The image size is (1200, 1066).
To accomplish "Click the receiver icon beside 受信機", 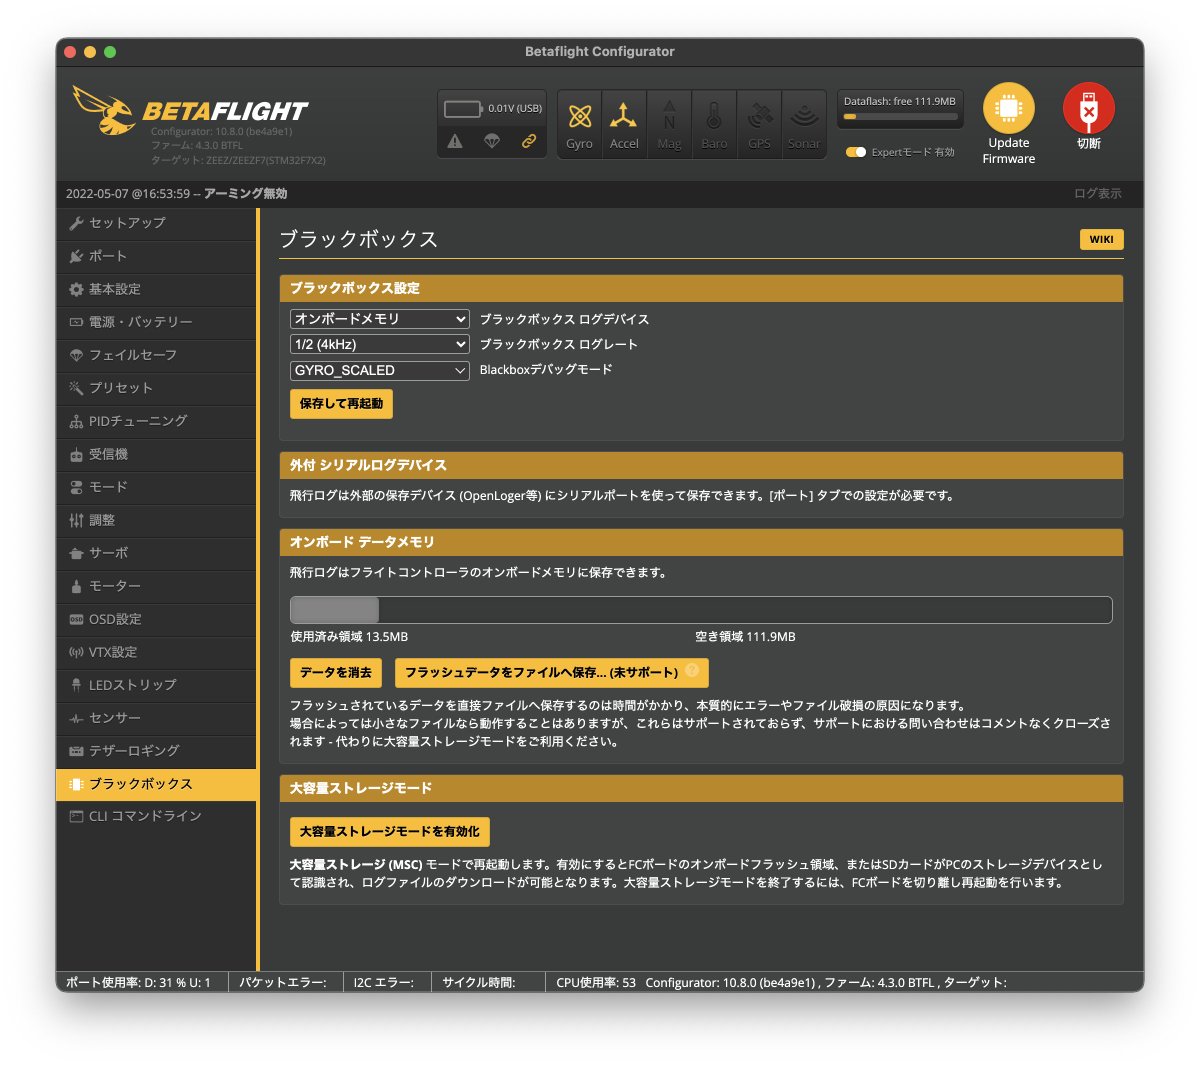I will [x=76, y=454].
